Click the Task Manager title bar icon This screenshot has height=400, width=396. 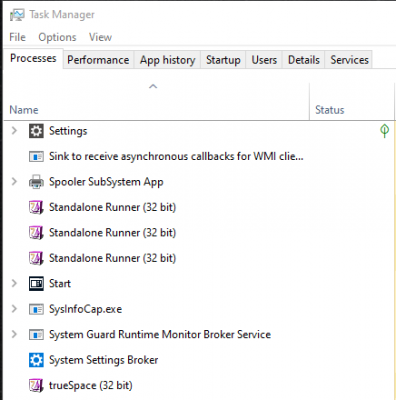click(17, 15)
